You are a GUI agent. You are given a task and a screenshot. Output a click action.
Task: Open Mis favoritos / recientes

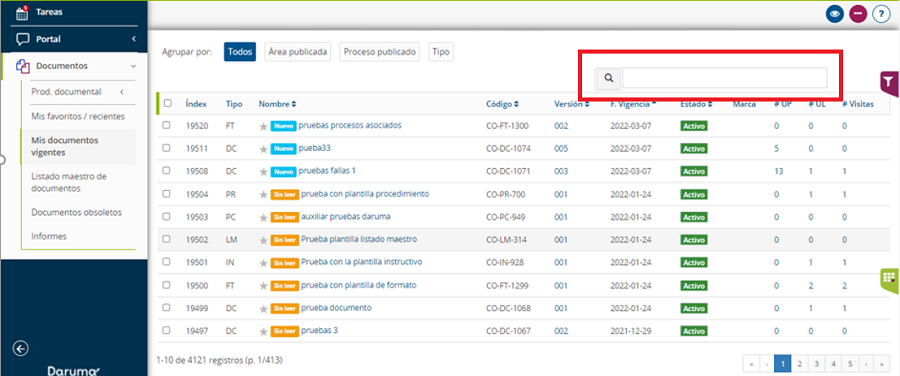tap(78, 117)
